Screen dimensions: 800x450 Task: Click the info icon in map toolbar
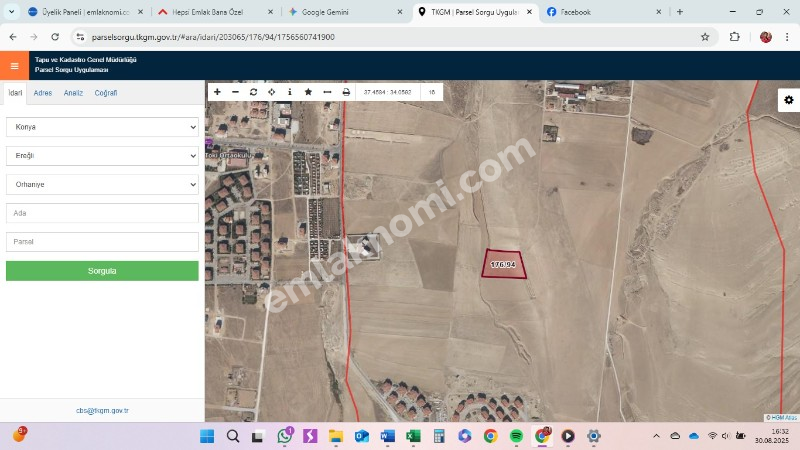[x=290, y=91]
